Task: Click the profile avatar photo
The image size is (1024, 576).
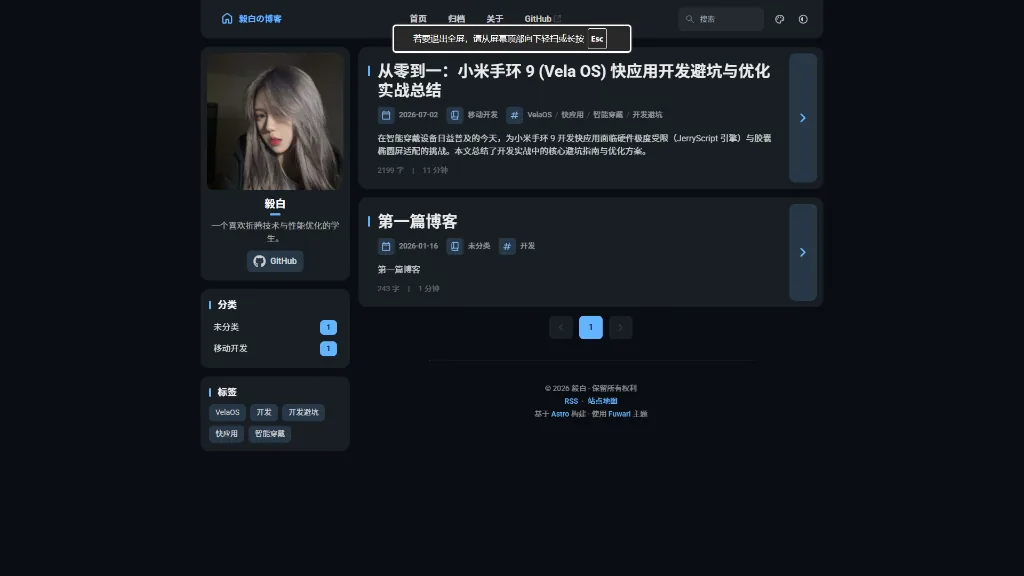Action: coord(275,121)
